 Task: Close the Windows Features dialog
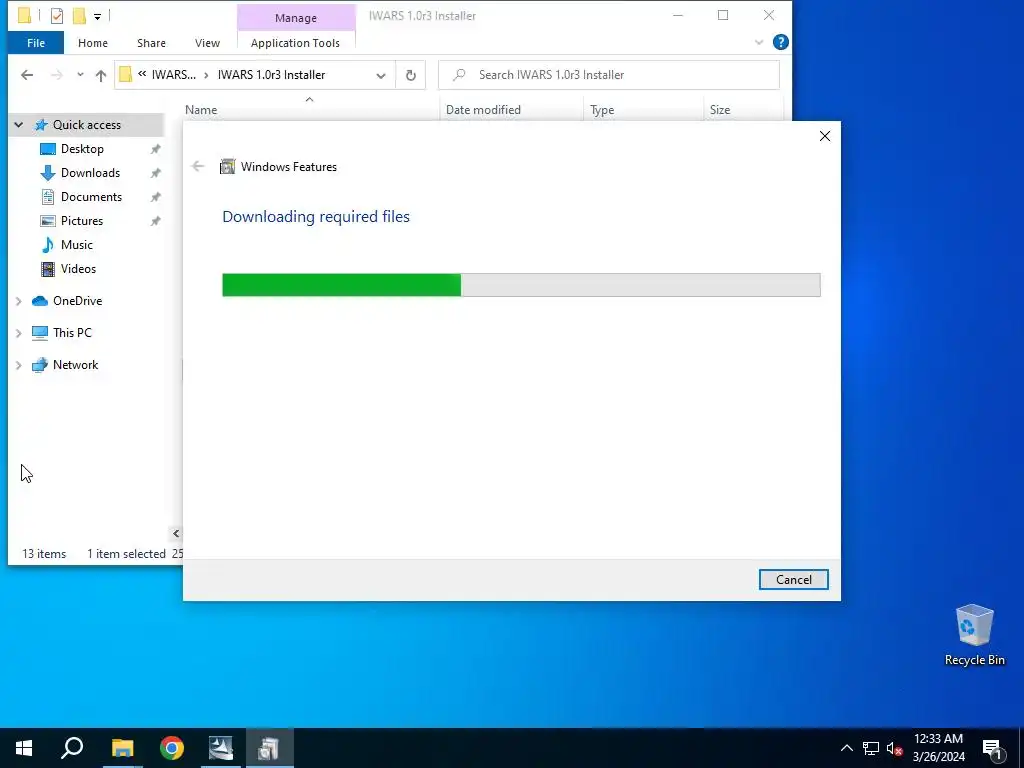pyautogui.click(x=825, y=136)
